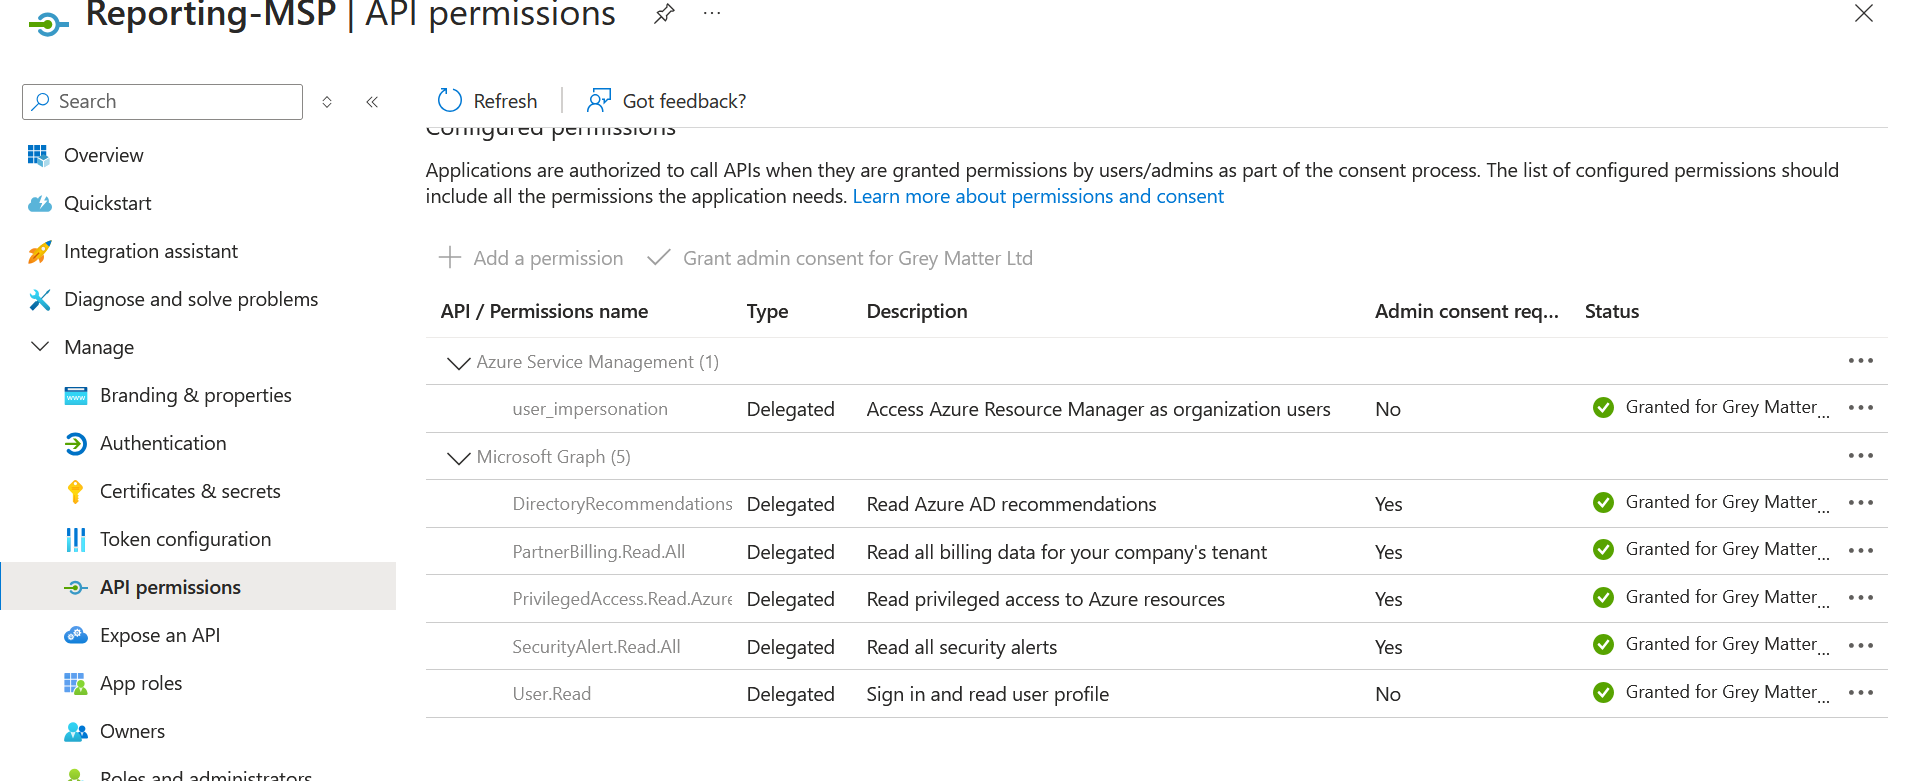Screen dimensions: 1916x781
Task: Click Add a permission
Action: pos(531,258)
